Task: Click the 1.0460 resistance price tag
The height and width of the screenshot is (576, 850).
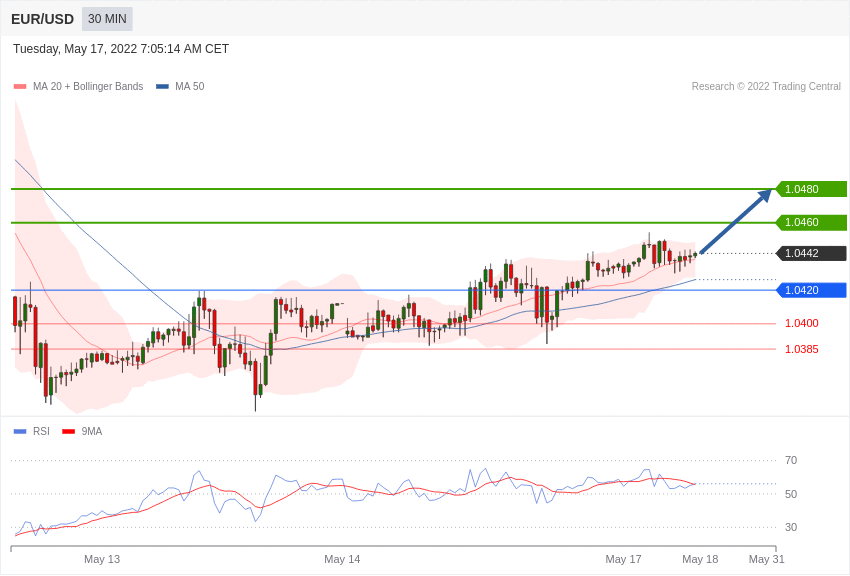Action: click(811, 222)
